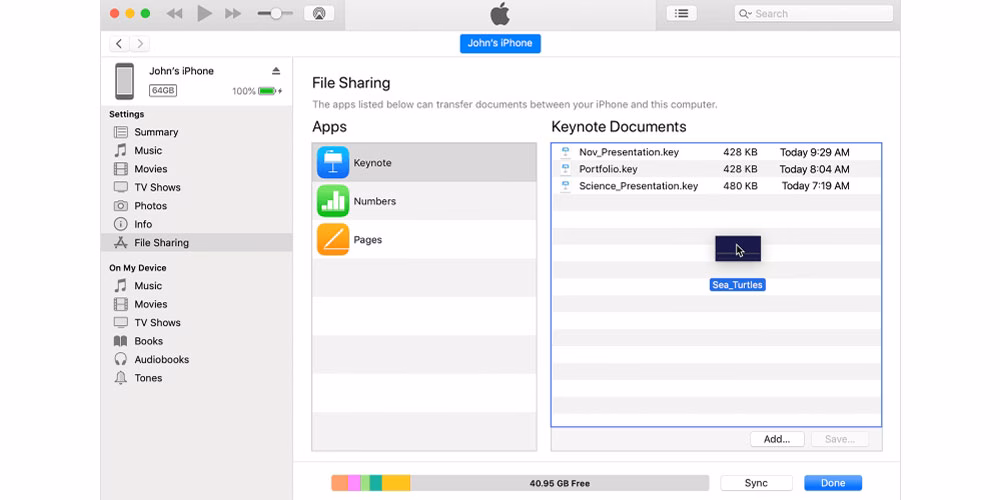Select the Keynote app icon
1000x500 pixels.
click(333, 163)
